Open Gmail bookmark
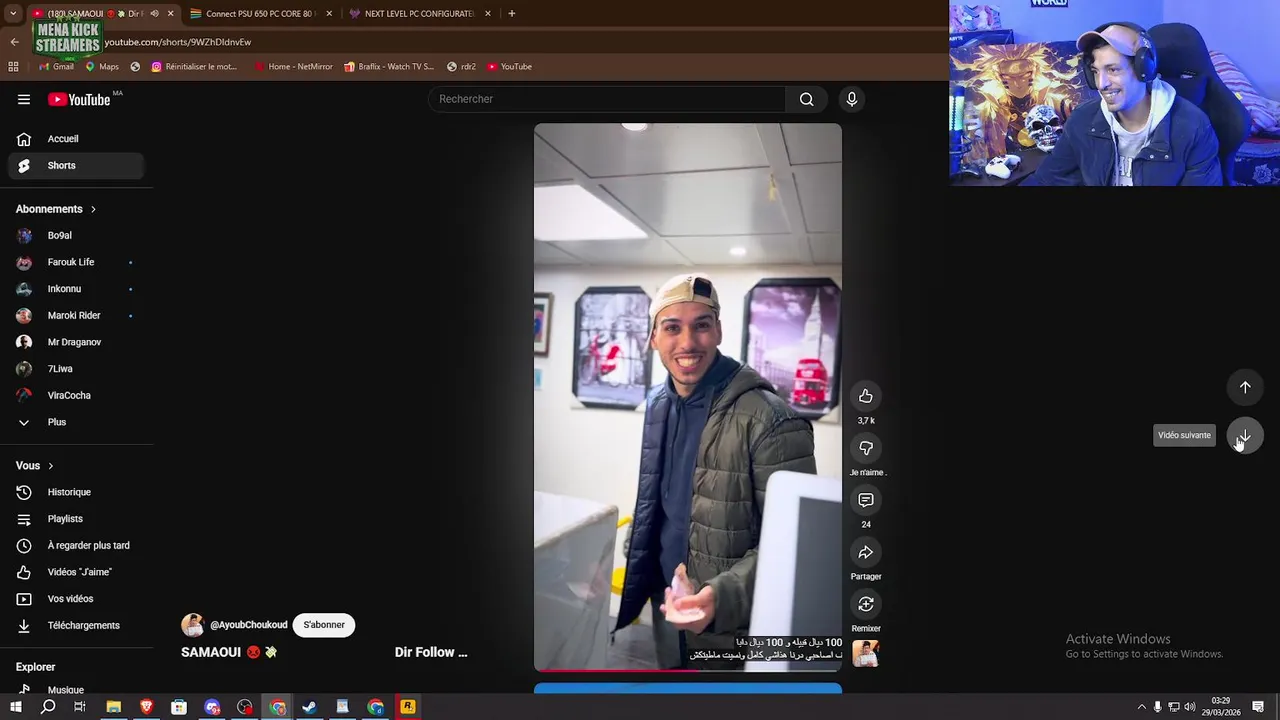 (x=56, y=66)
